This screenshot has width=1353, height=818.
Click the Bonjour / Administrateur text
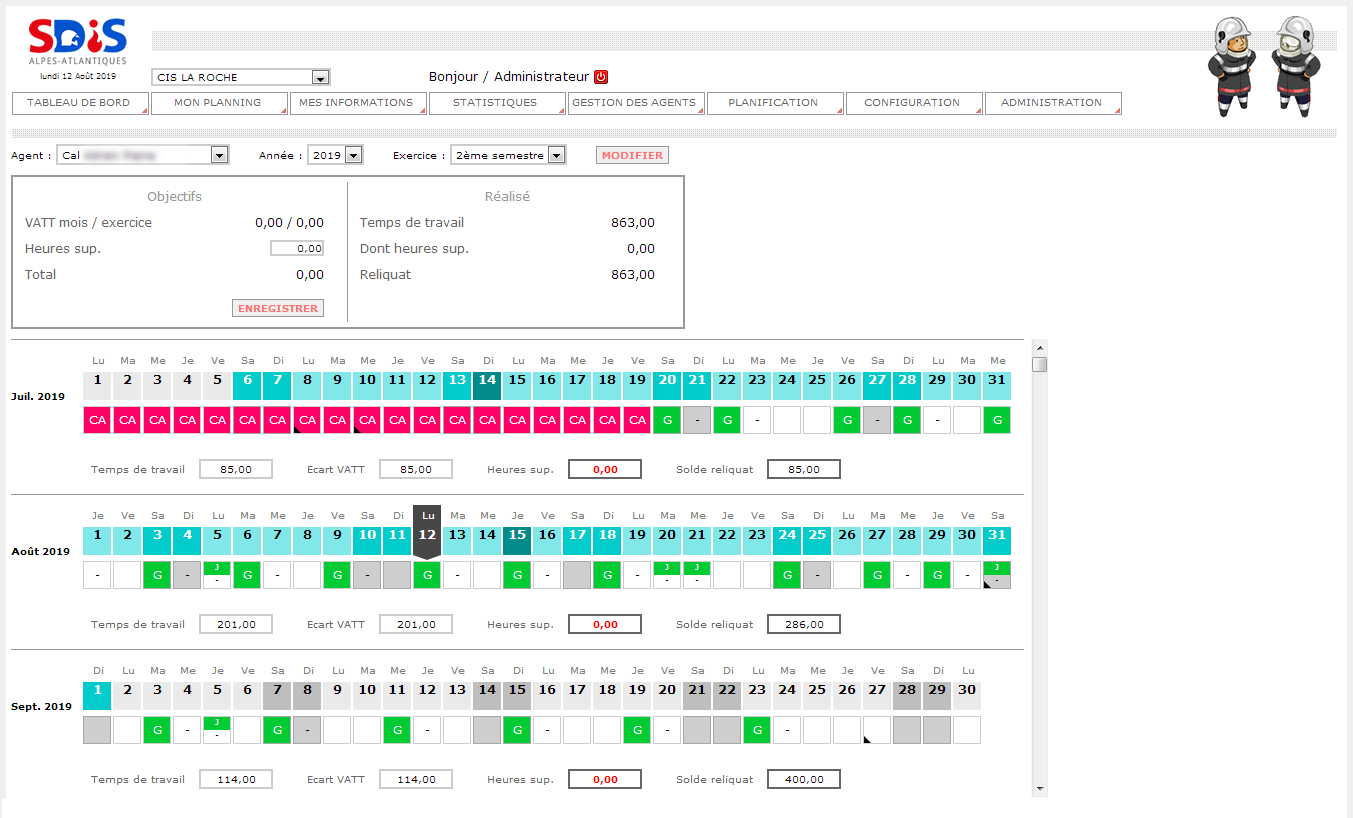click(509, 77)
